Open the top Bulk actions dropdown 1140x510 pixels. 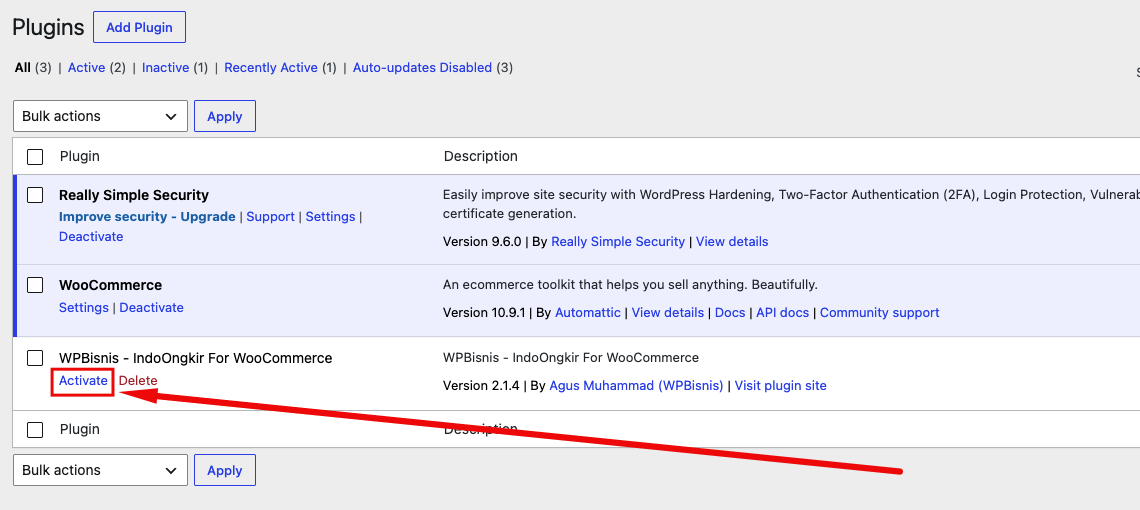point(100,116)
